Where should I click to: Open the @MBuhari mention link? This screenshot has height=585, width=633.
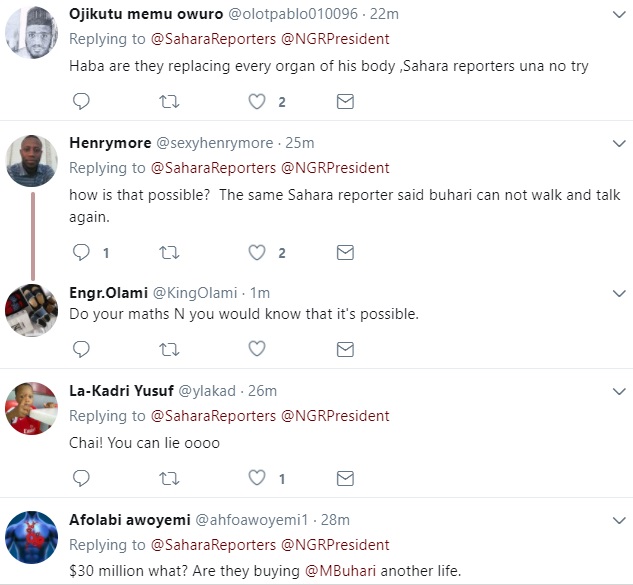click(340, 571)
